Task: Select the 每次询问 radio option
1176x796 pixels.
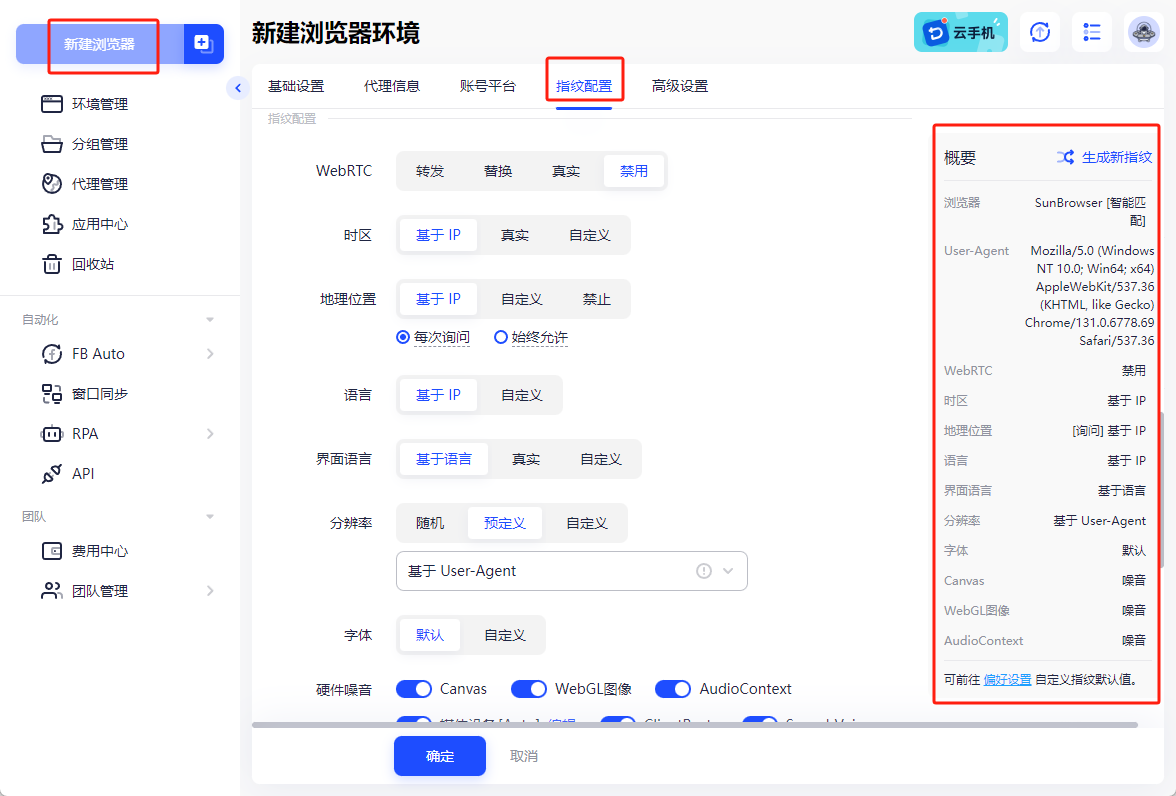Action: pos(404,337)
